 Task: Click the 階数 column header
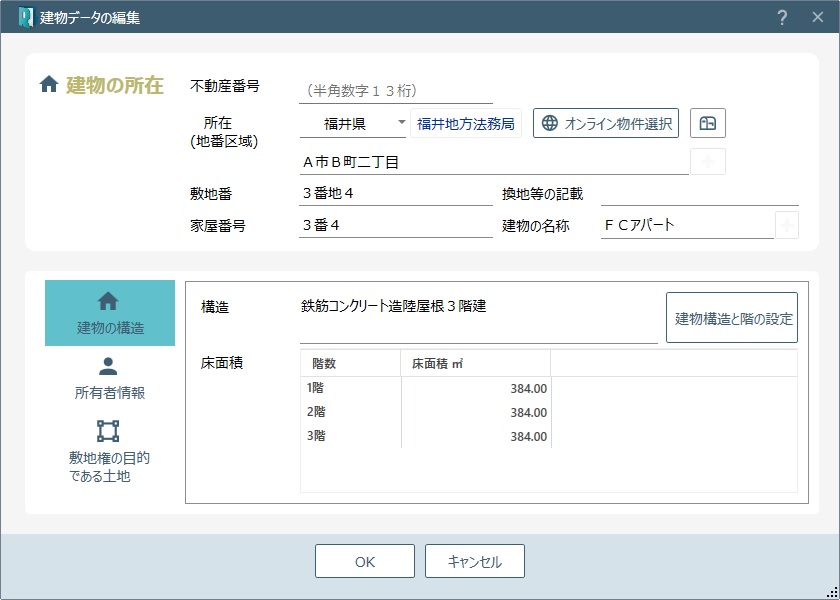pos(350,363)
